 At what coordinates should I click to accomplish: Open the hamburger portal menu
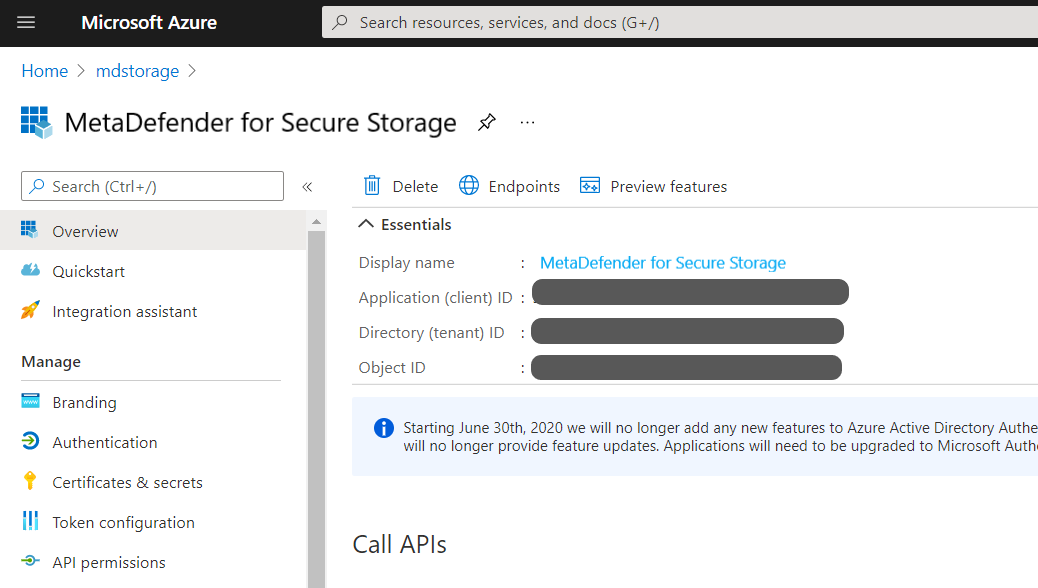(x=26, y=23)
